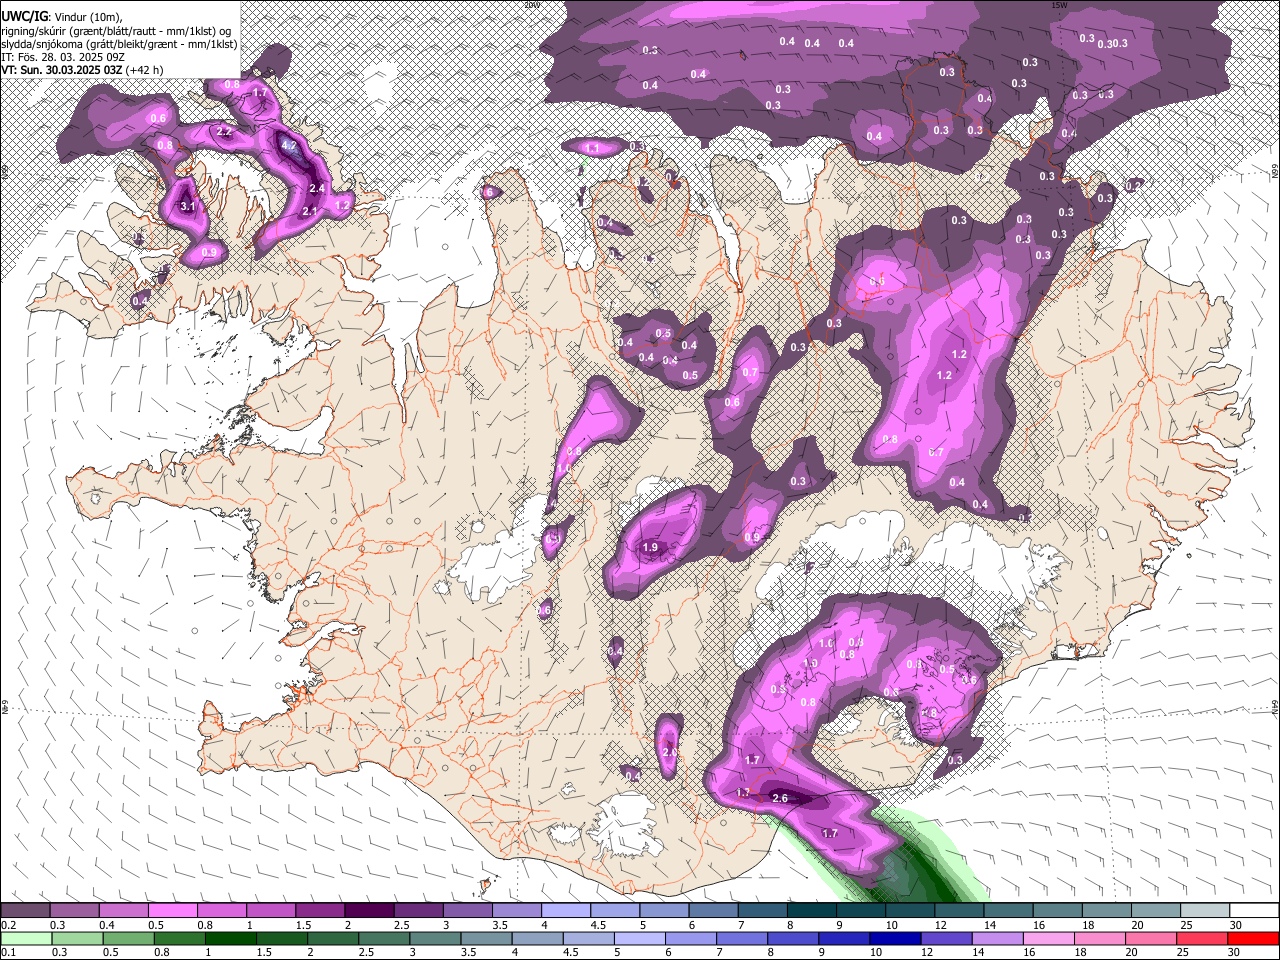Click the 2.1 precipitation value on the map
Viewport: 1280px width, 960px height.
point(309,211)
